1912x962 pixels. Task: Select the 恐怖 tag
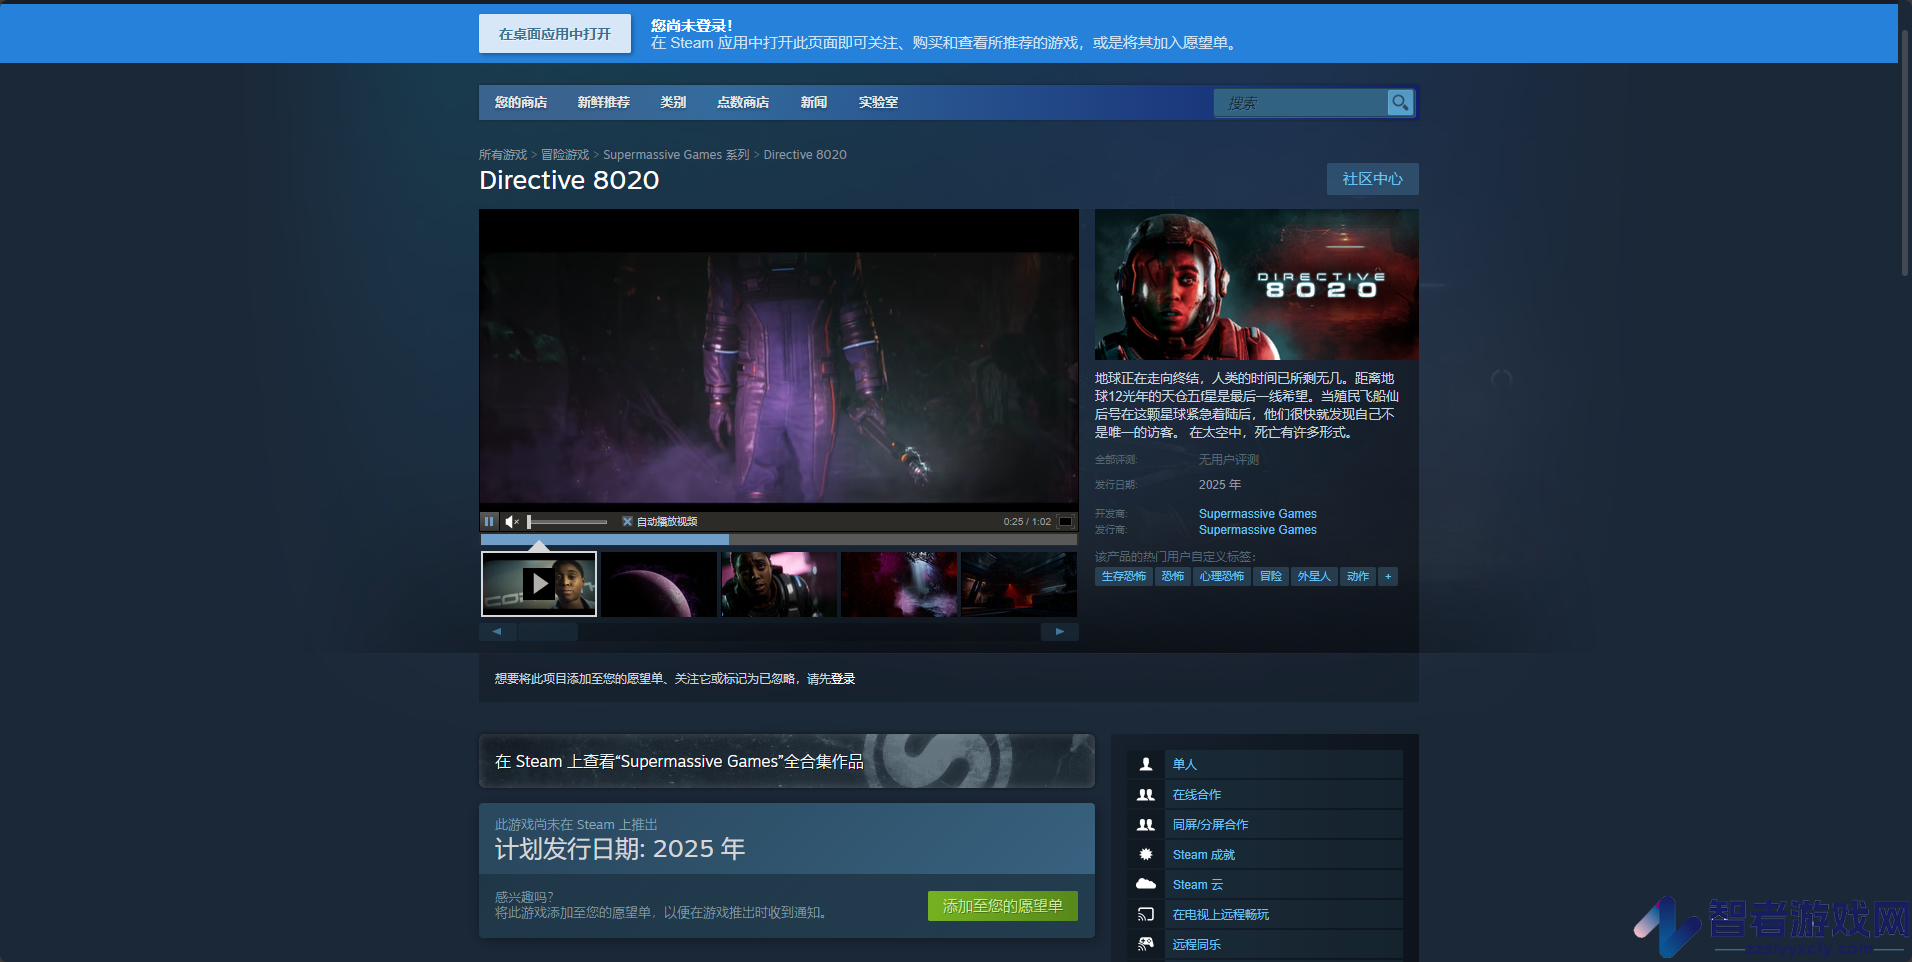point(1173,576)
